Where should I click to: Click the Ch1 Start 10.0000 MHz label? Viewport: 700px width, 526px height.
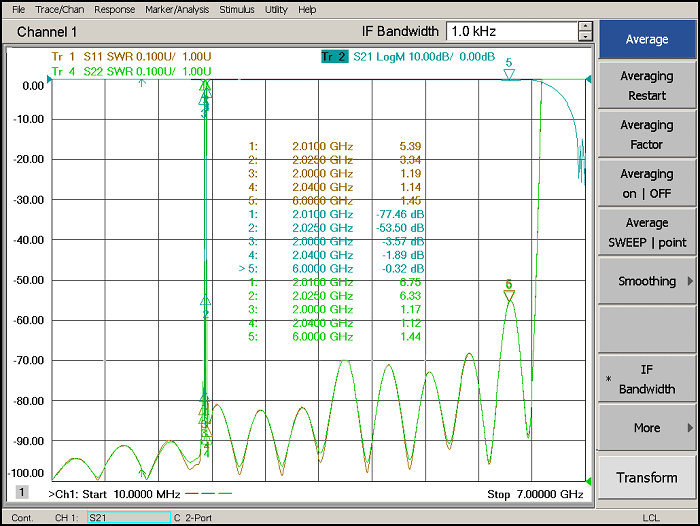click(x=114, y=494)
